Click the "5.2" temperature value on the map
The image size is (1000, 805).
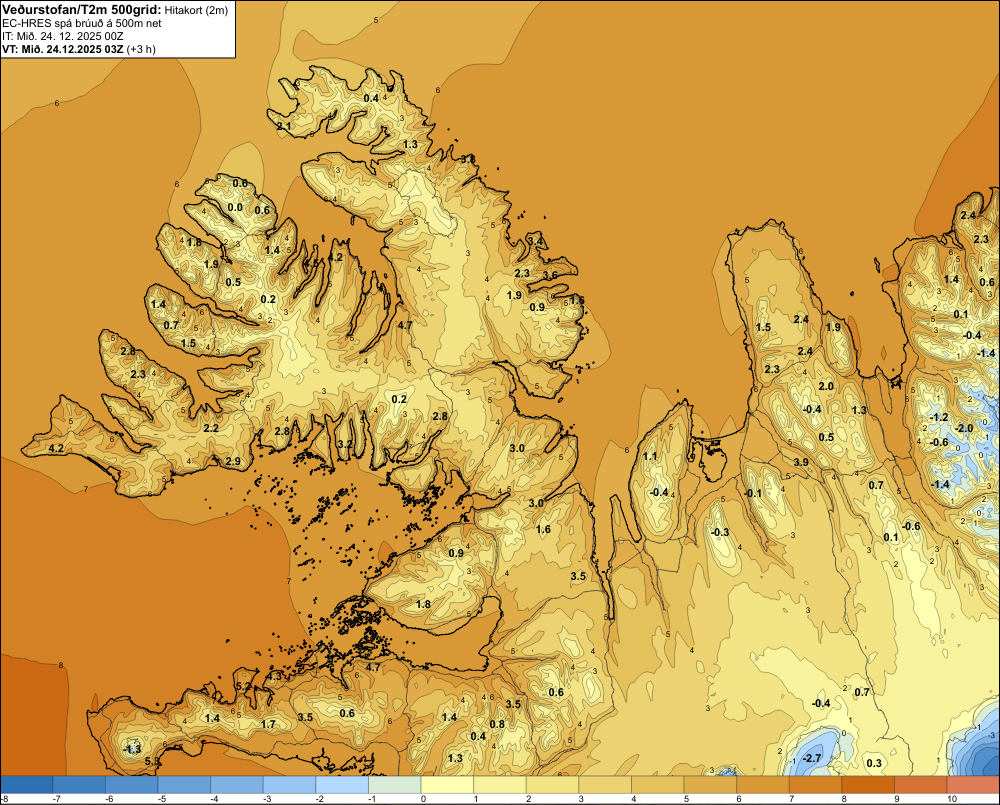pos(244,686)
